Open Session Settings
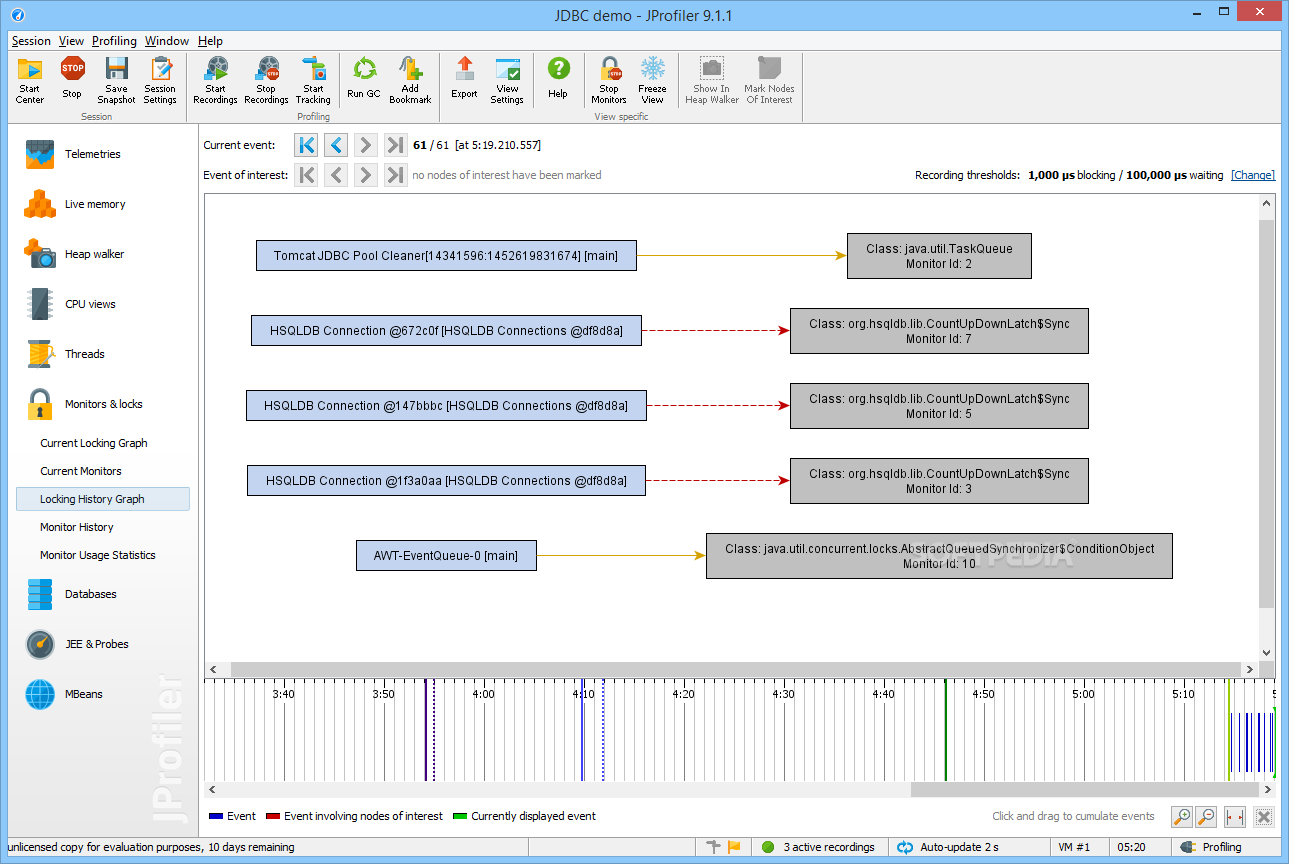This screenshot has height=864, width=1289. pos(160,80)
